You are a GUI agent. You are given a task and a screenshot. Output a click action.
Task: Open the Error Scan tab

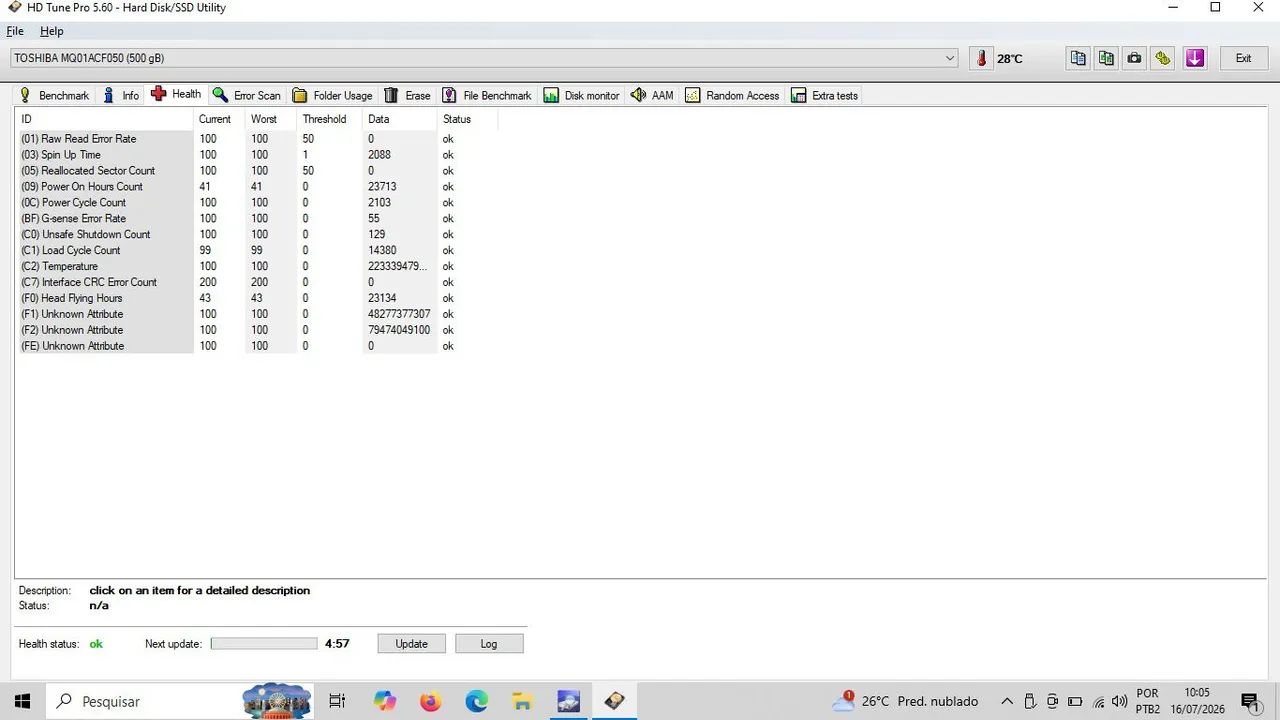[247, 96]
